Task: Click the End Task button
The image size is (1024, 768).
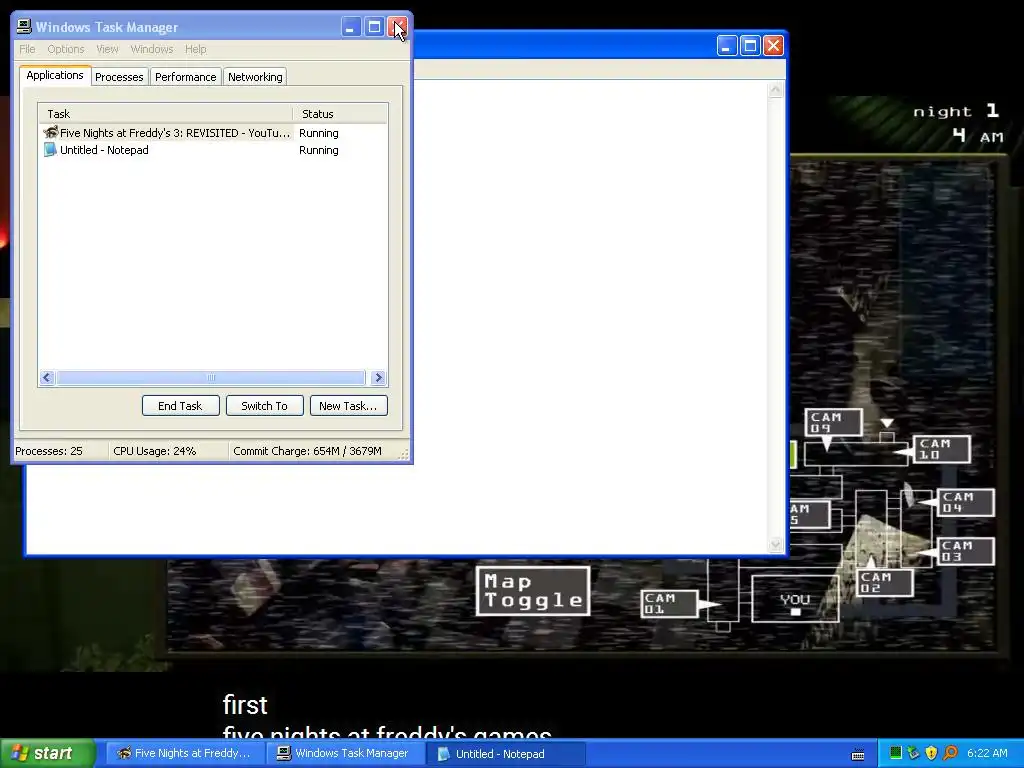Action: point(180,406)
